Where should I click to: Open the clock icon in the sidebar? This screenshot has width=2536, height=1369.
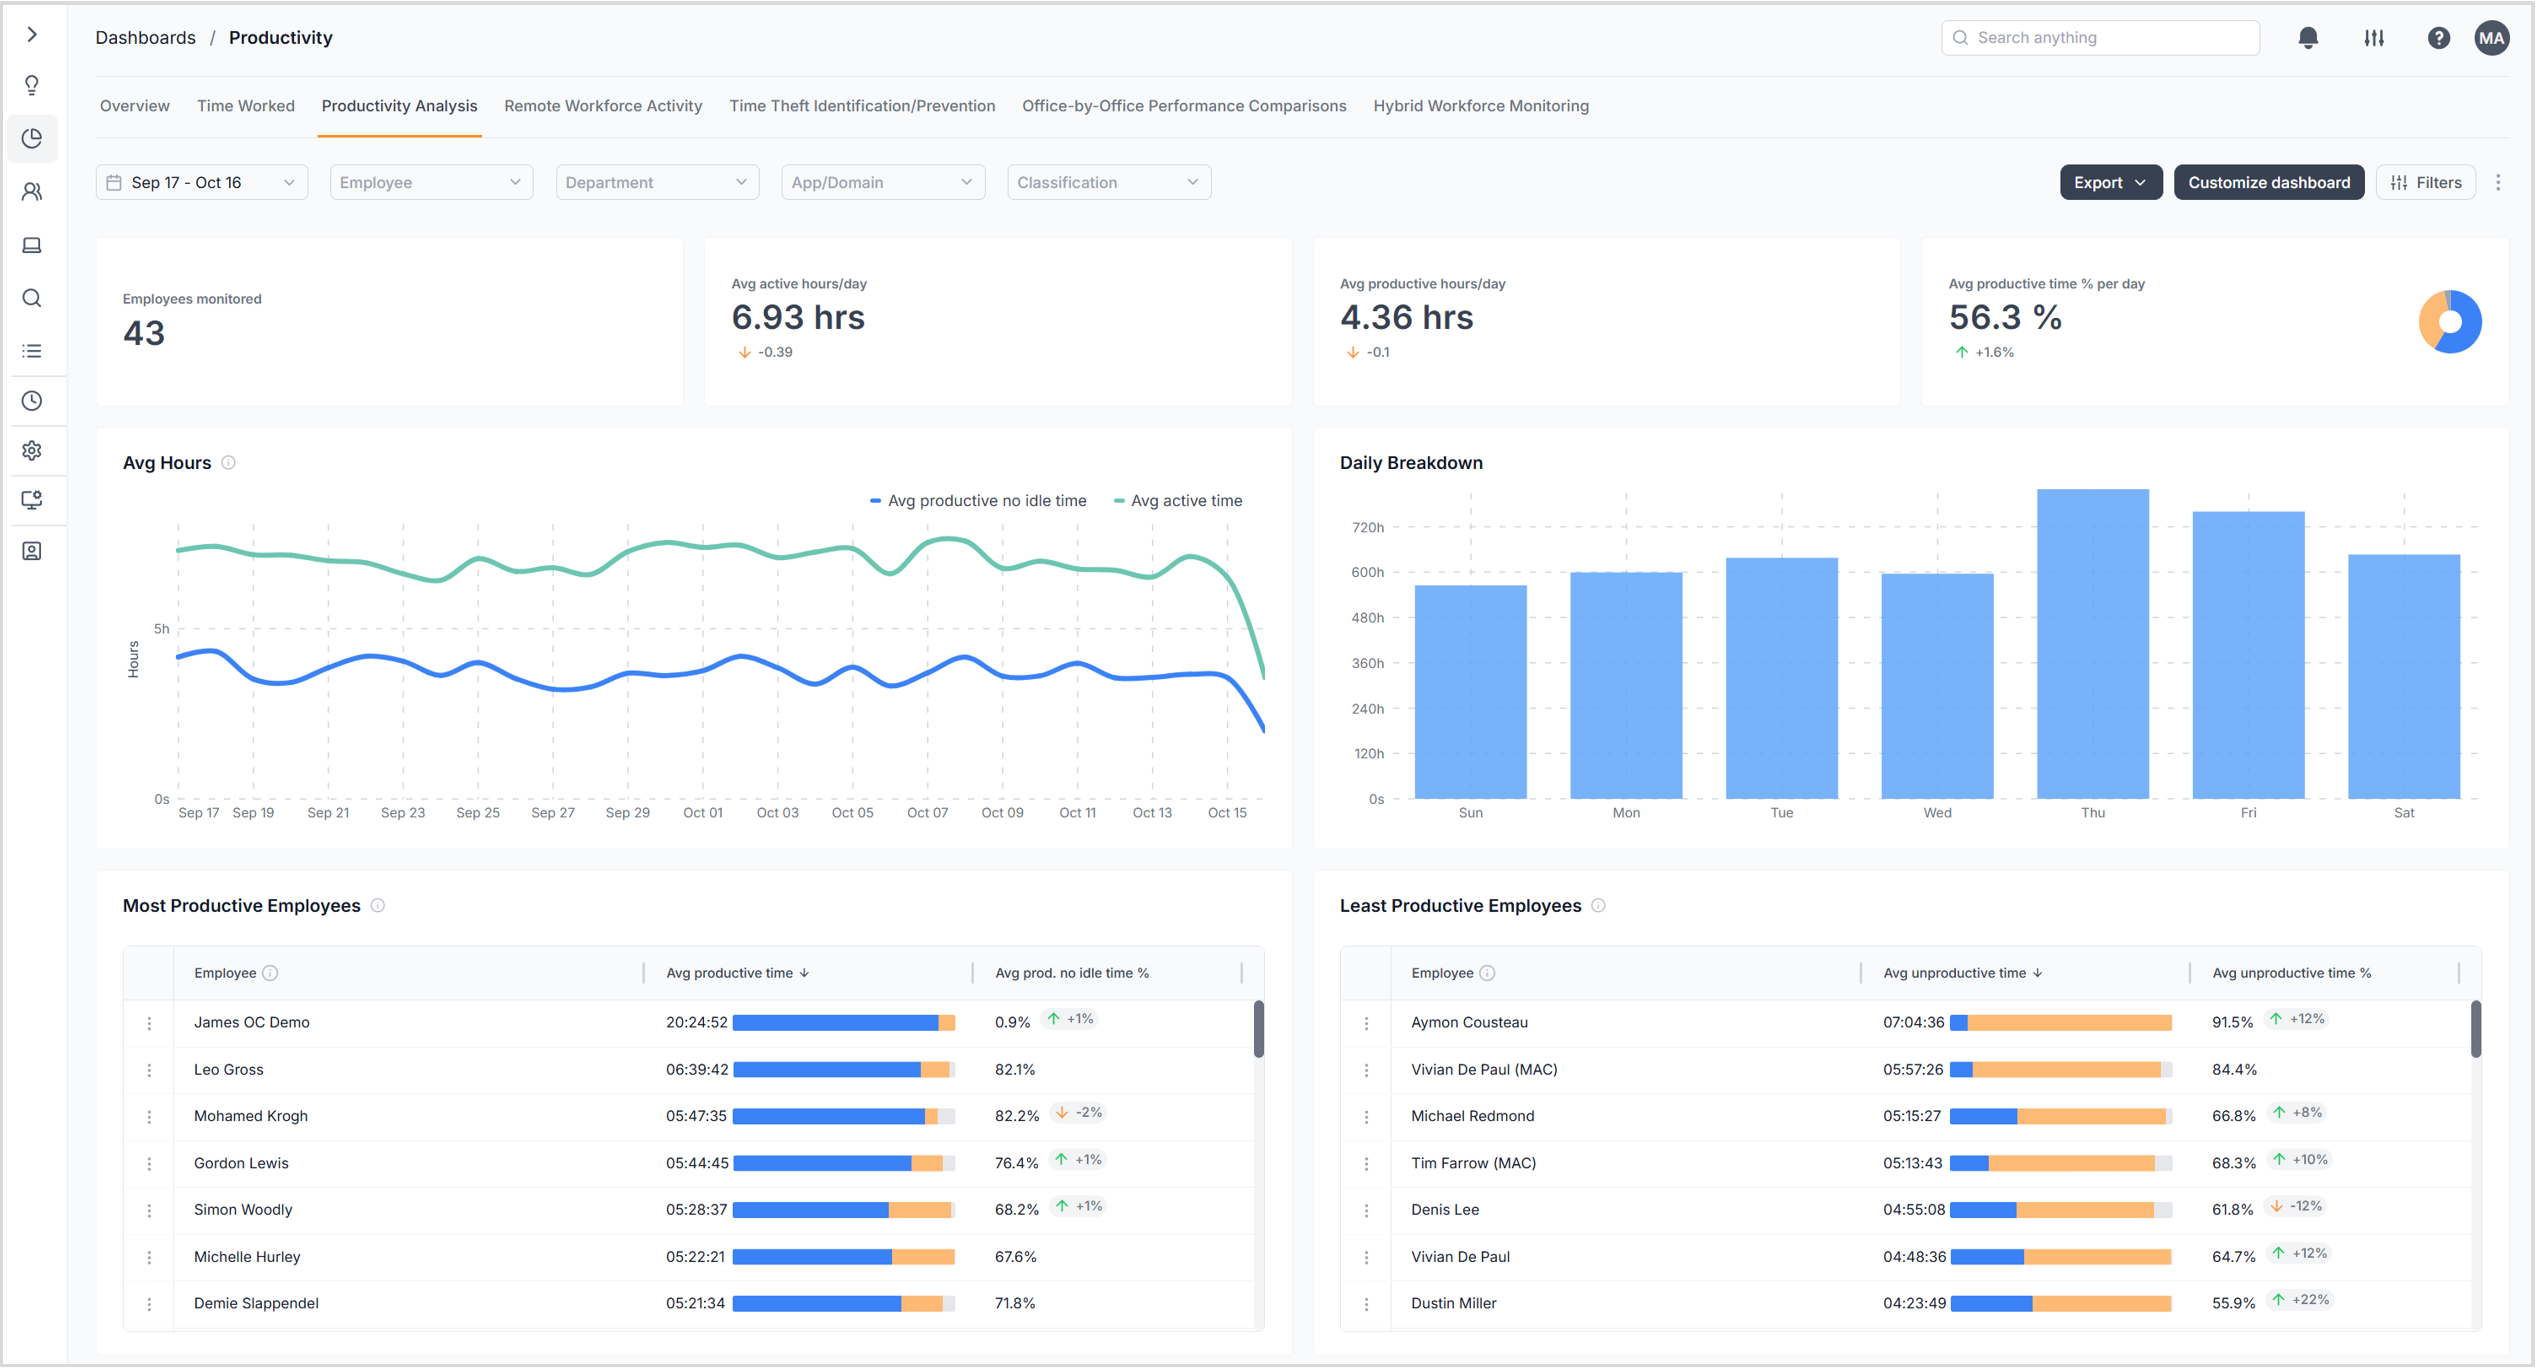(x=32, y=401)
